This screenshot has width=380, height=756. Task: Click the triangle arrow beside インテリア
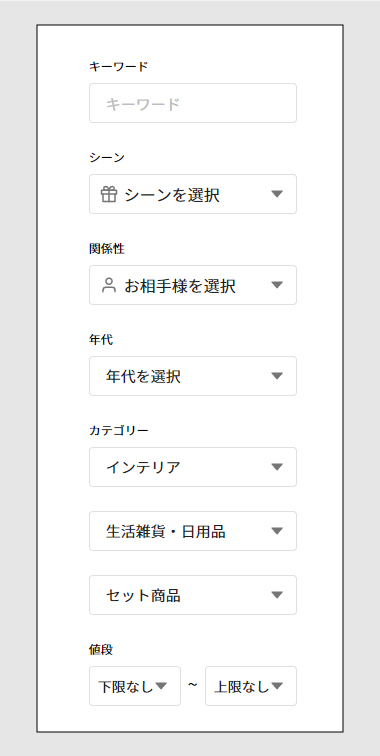tap(276, 467)
